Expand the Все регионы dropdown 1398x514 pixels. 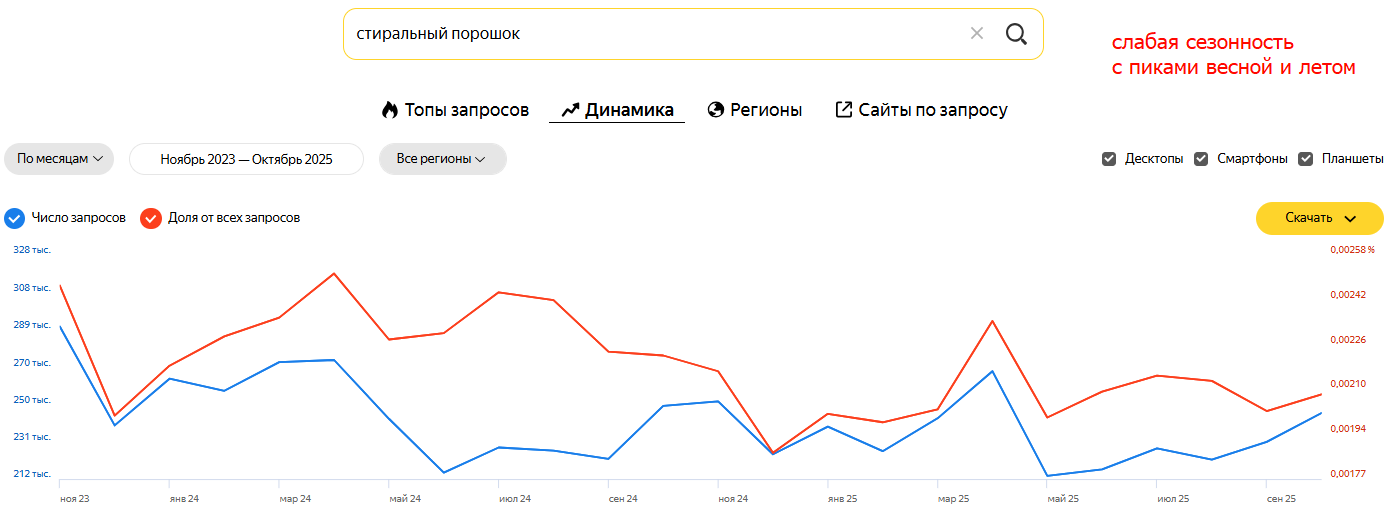[442, 159]
